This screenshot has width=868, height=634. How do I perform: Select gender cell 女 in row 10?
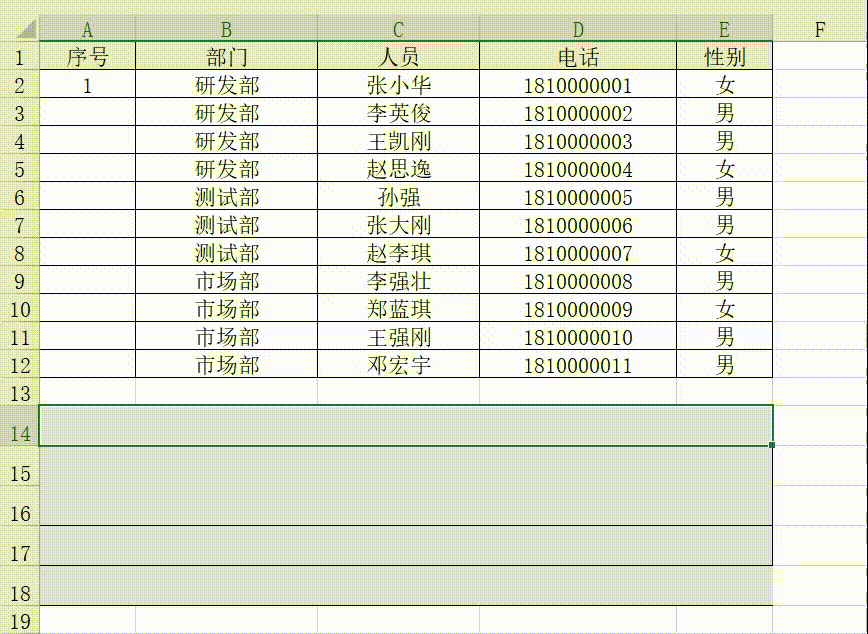[x=724, y=308]
